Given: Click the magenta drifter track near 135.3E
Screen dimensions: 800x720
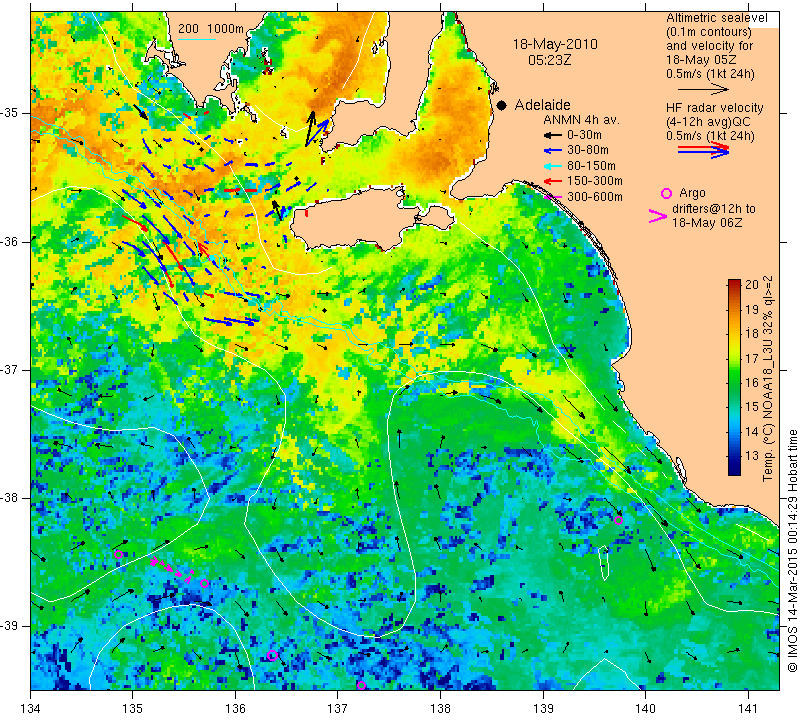Looking at the screenshot, I should coord(172,569).
